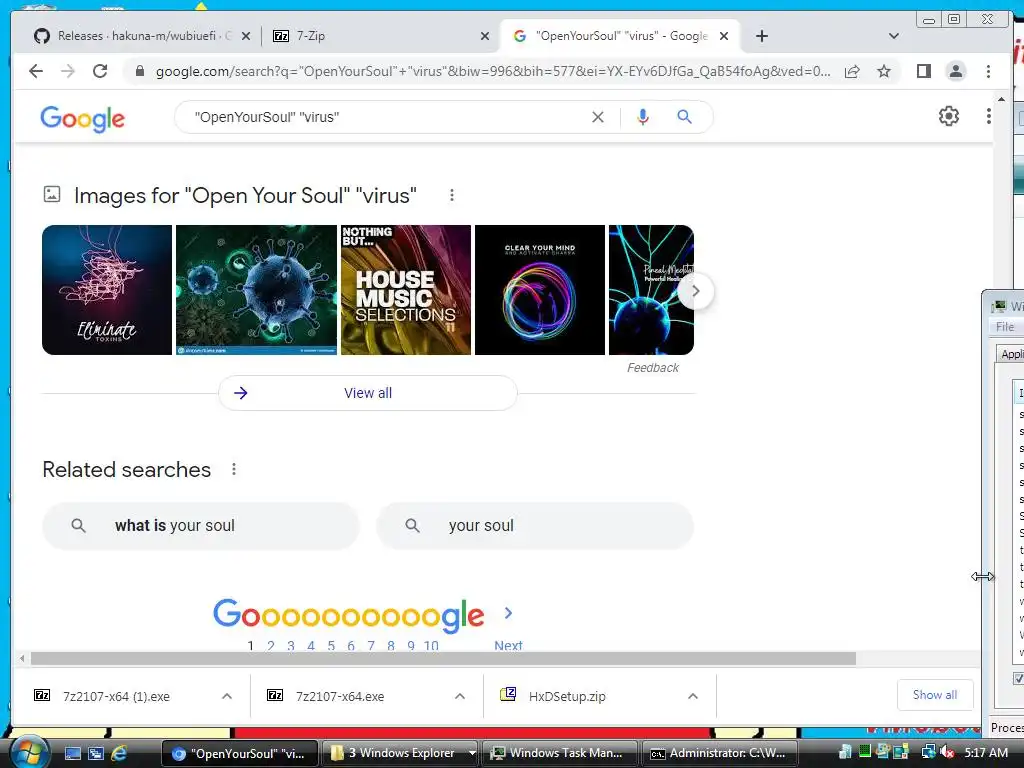Share this page via address bar icon

tap(852, 71)
